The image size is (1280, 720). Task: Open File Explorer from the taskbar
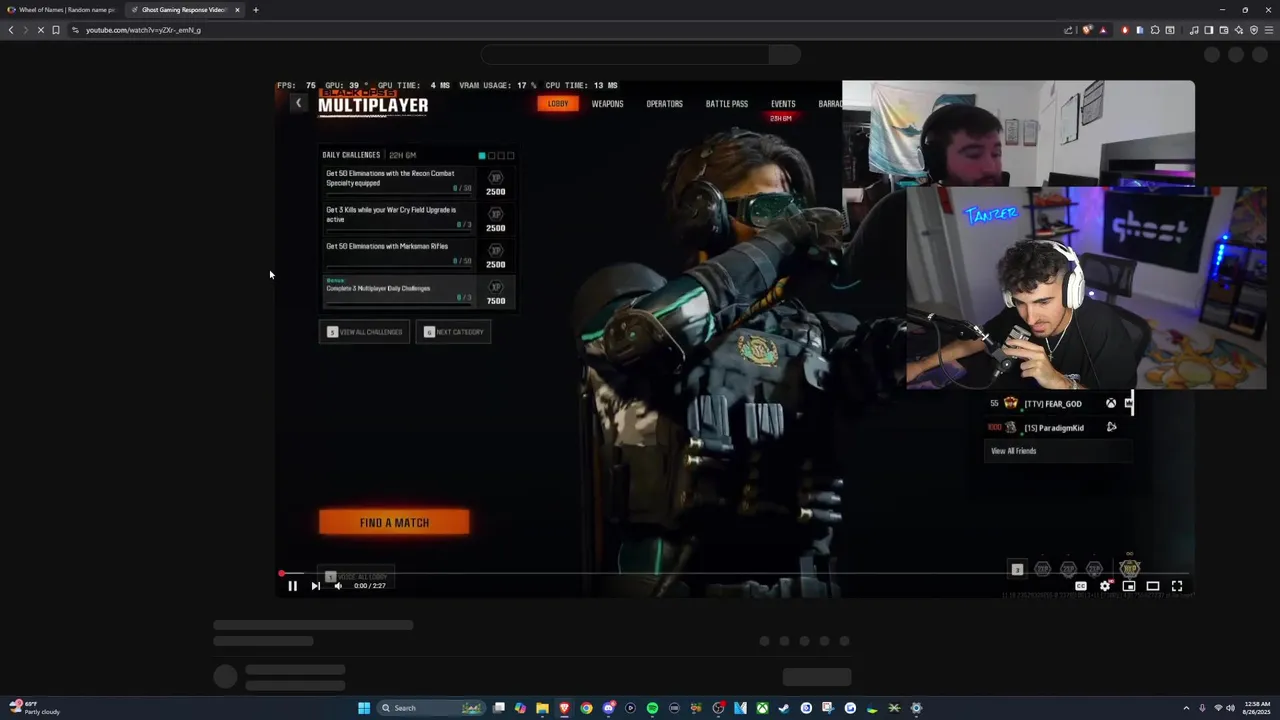point(542,708)
